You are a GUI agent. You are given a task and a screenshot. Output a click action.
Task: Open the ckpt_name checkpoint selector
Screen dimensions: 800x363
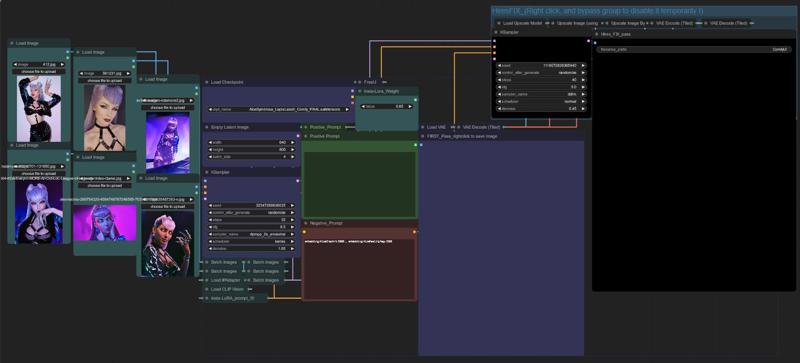[x=279, y=109]
